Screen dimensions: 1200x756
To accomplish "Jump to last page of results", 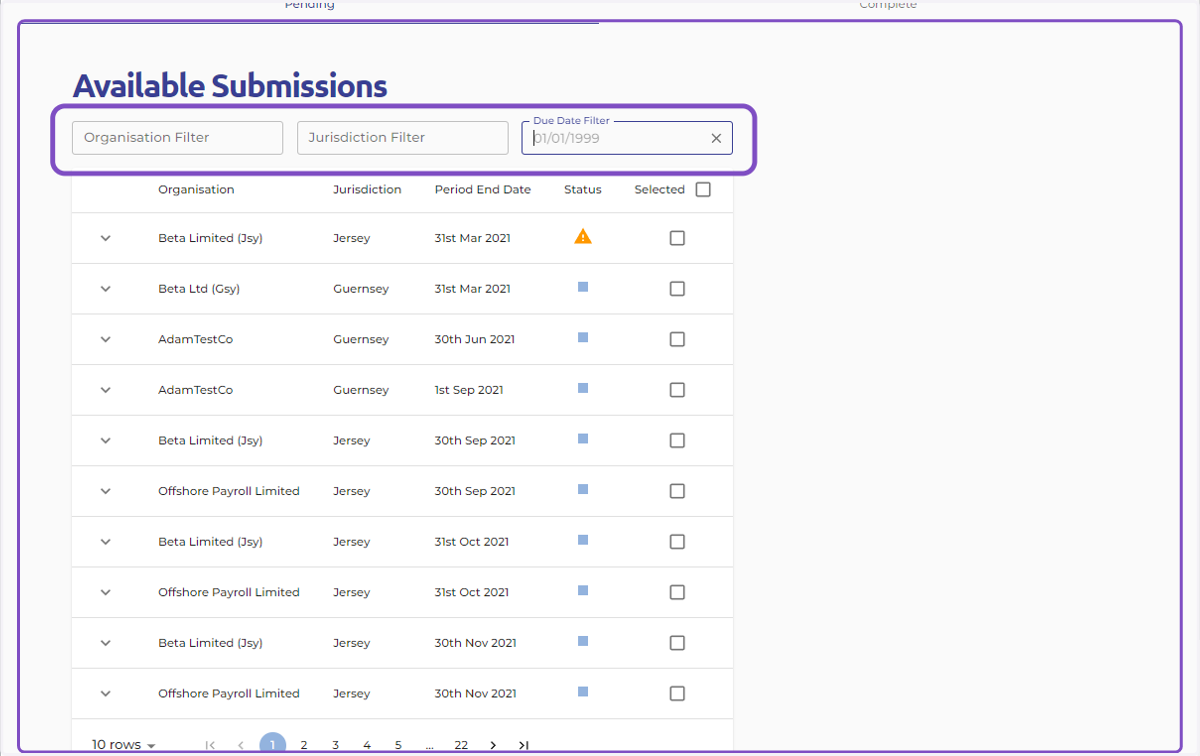I will pyautogui.click(x=523, y=745).
